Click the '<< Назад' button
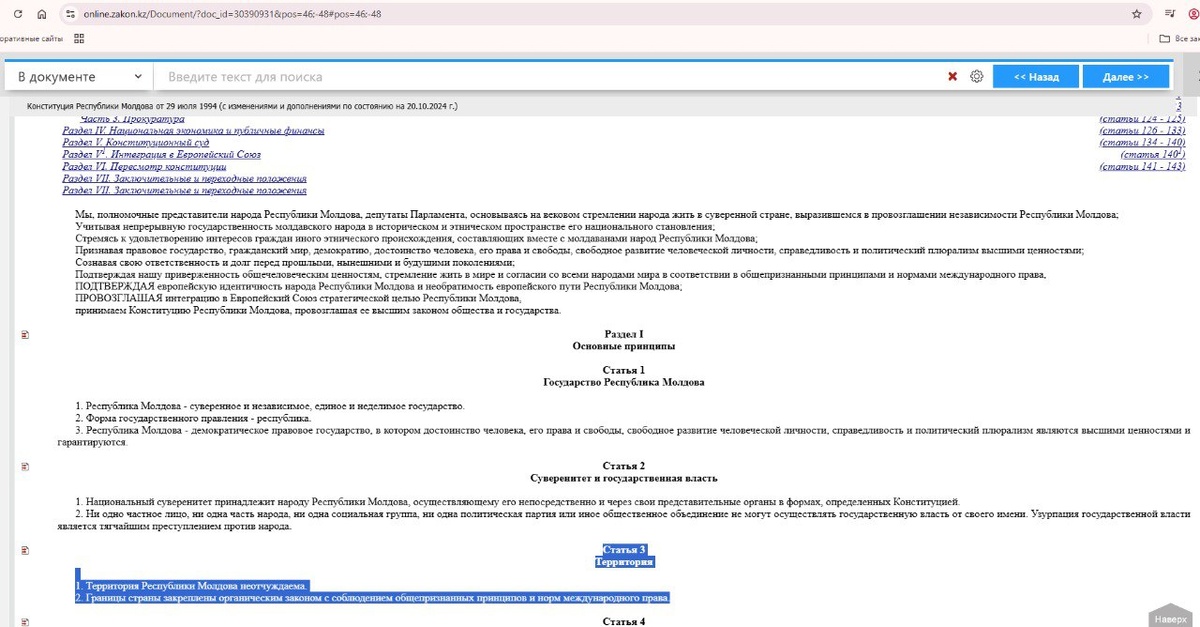This screenshot has height=627, width=1200. coord(1036,76)
